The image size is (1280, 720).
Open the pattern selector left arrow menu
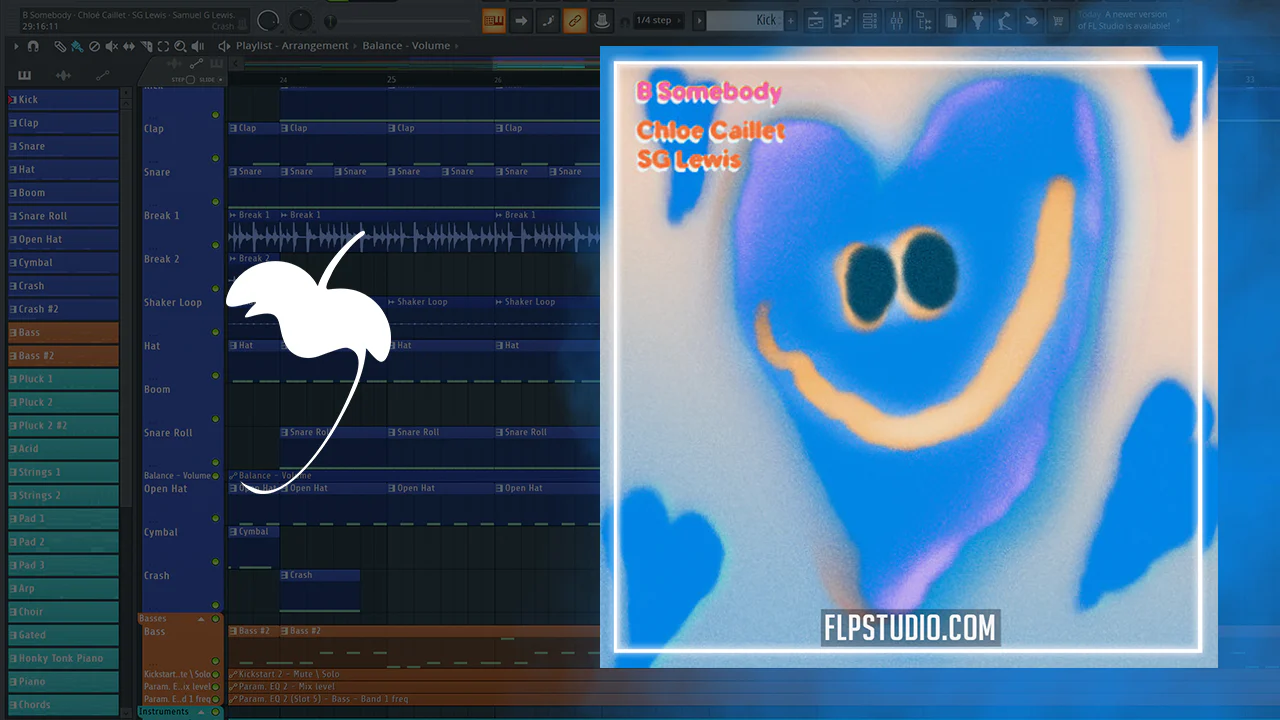[698, 20]
